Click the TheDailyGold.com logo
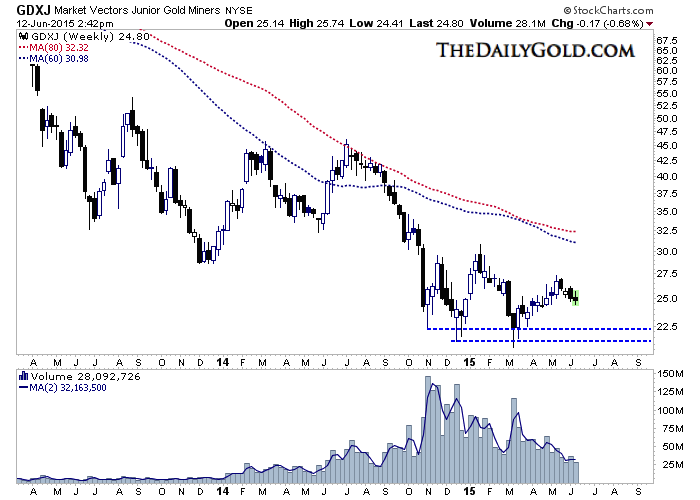 pyautogui.click(x=536, y=50)
